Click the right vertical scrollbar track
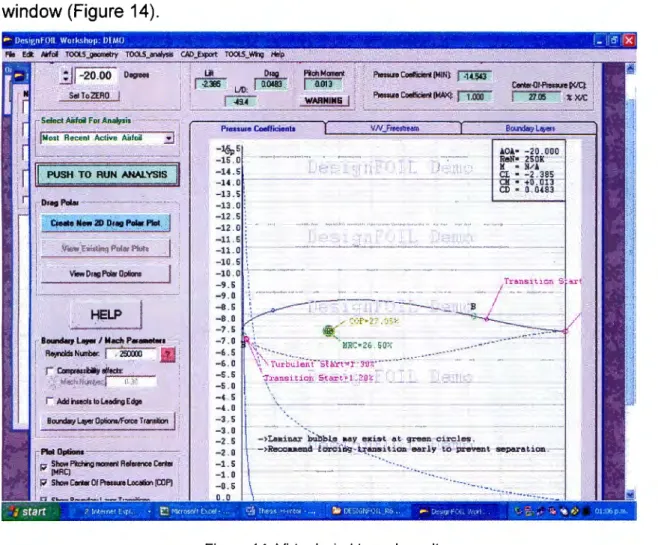This screenshot has height=545, width=658. click(x=630, y=282)
